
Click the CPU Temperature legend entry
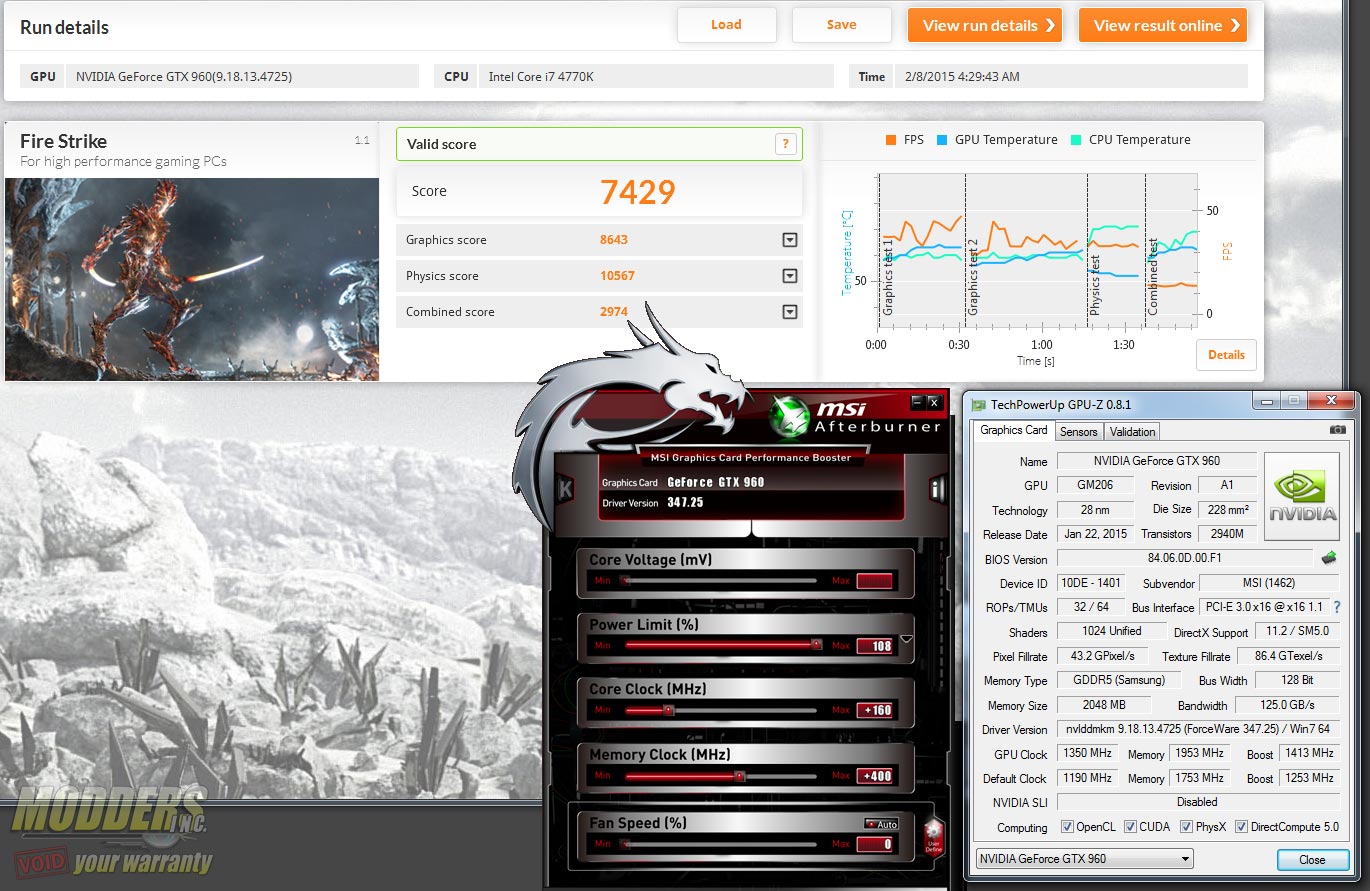(x=1130, y=140)
